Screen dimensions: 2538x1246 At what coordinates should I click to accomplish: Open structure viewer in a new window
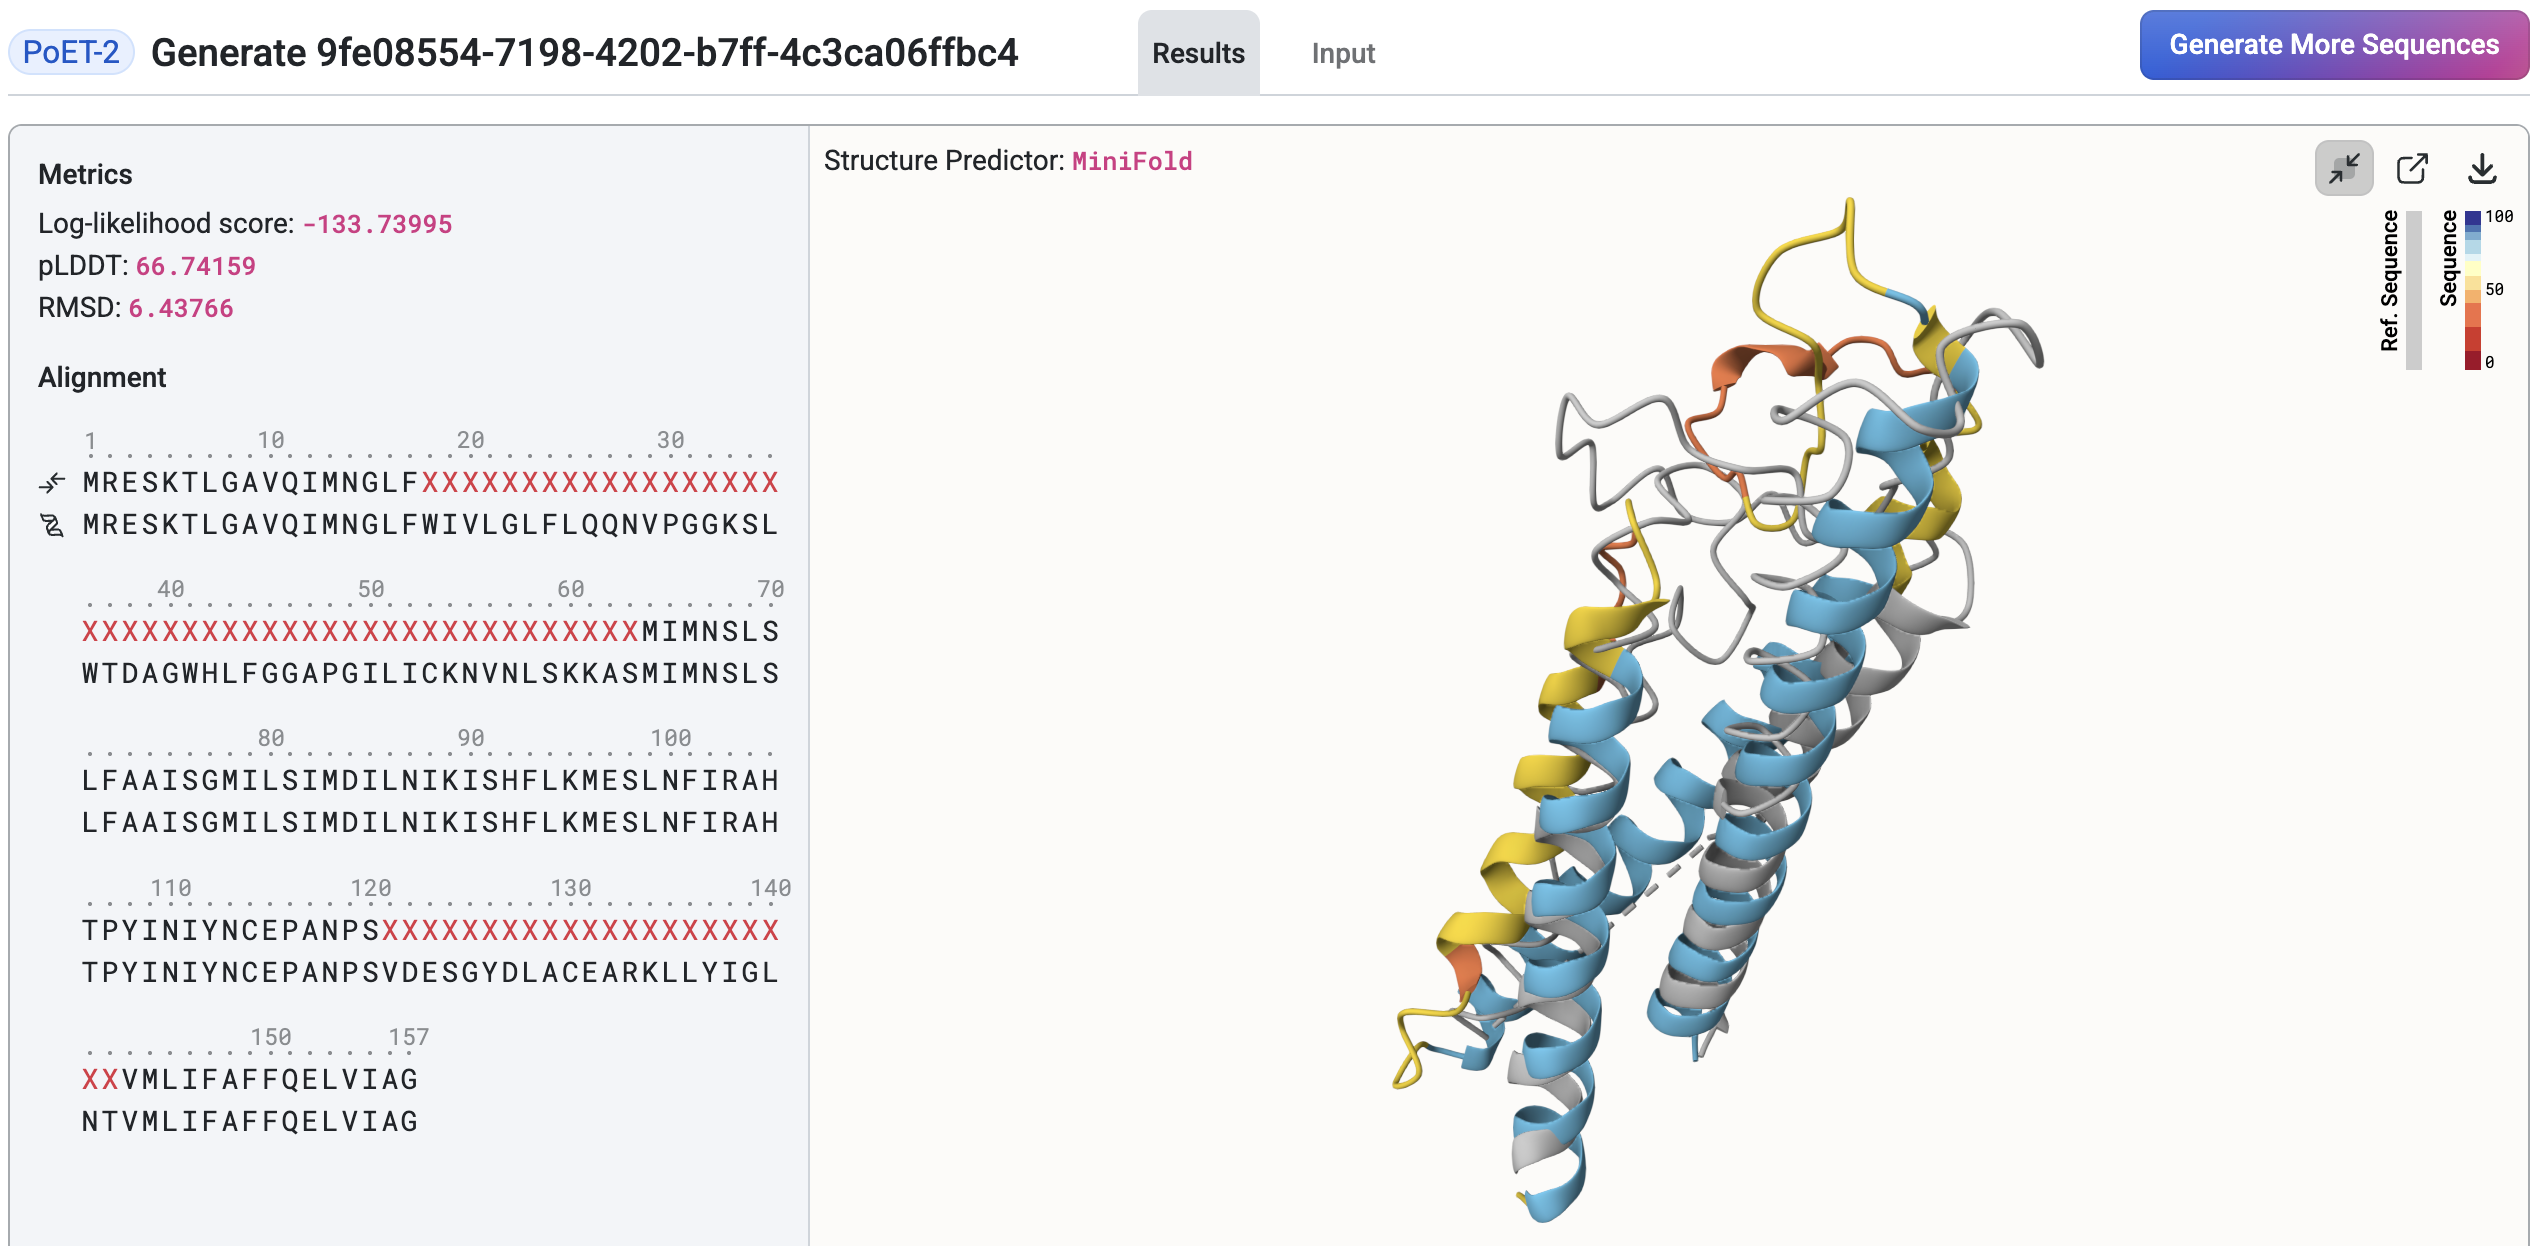point(2414,169)
